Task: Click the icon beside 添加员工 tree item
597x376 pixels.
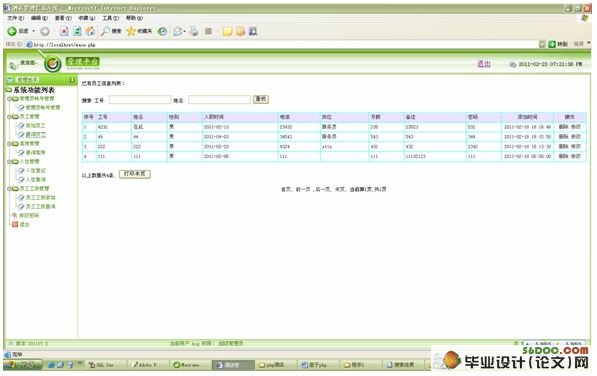Action: tap(21, 126)
